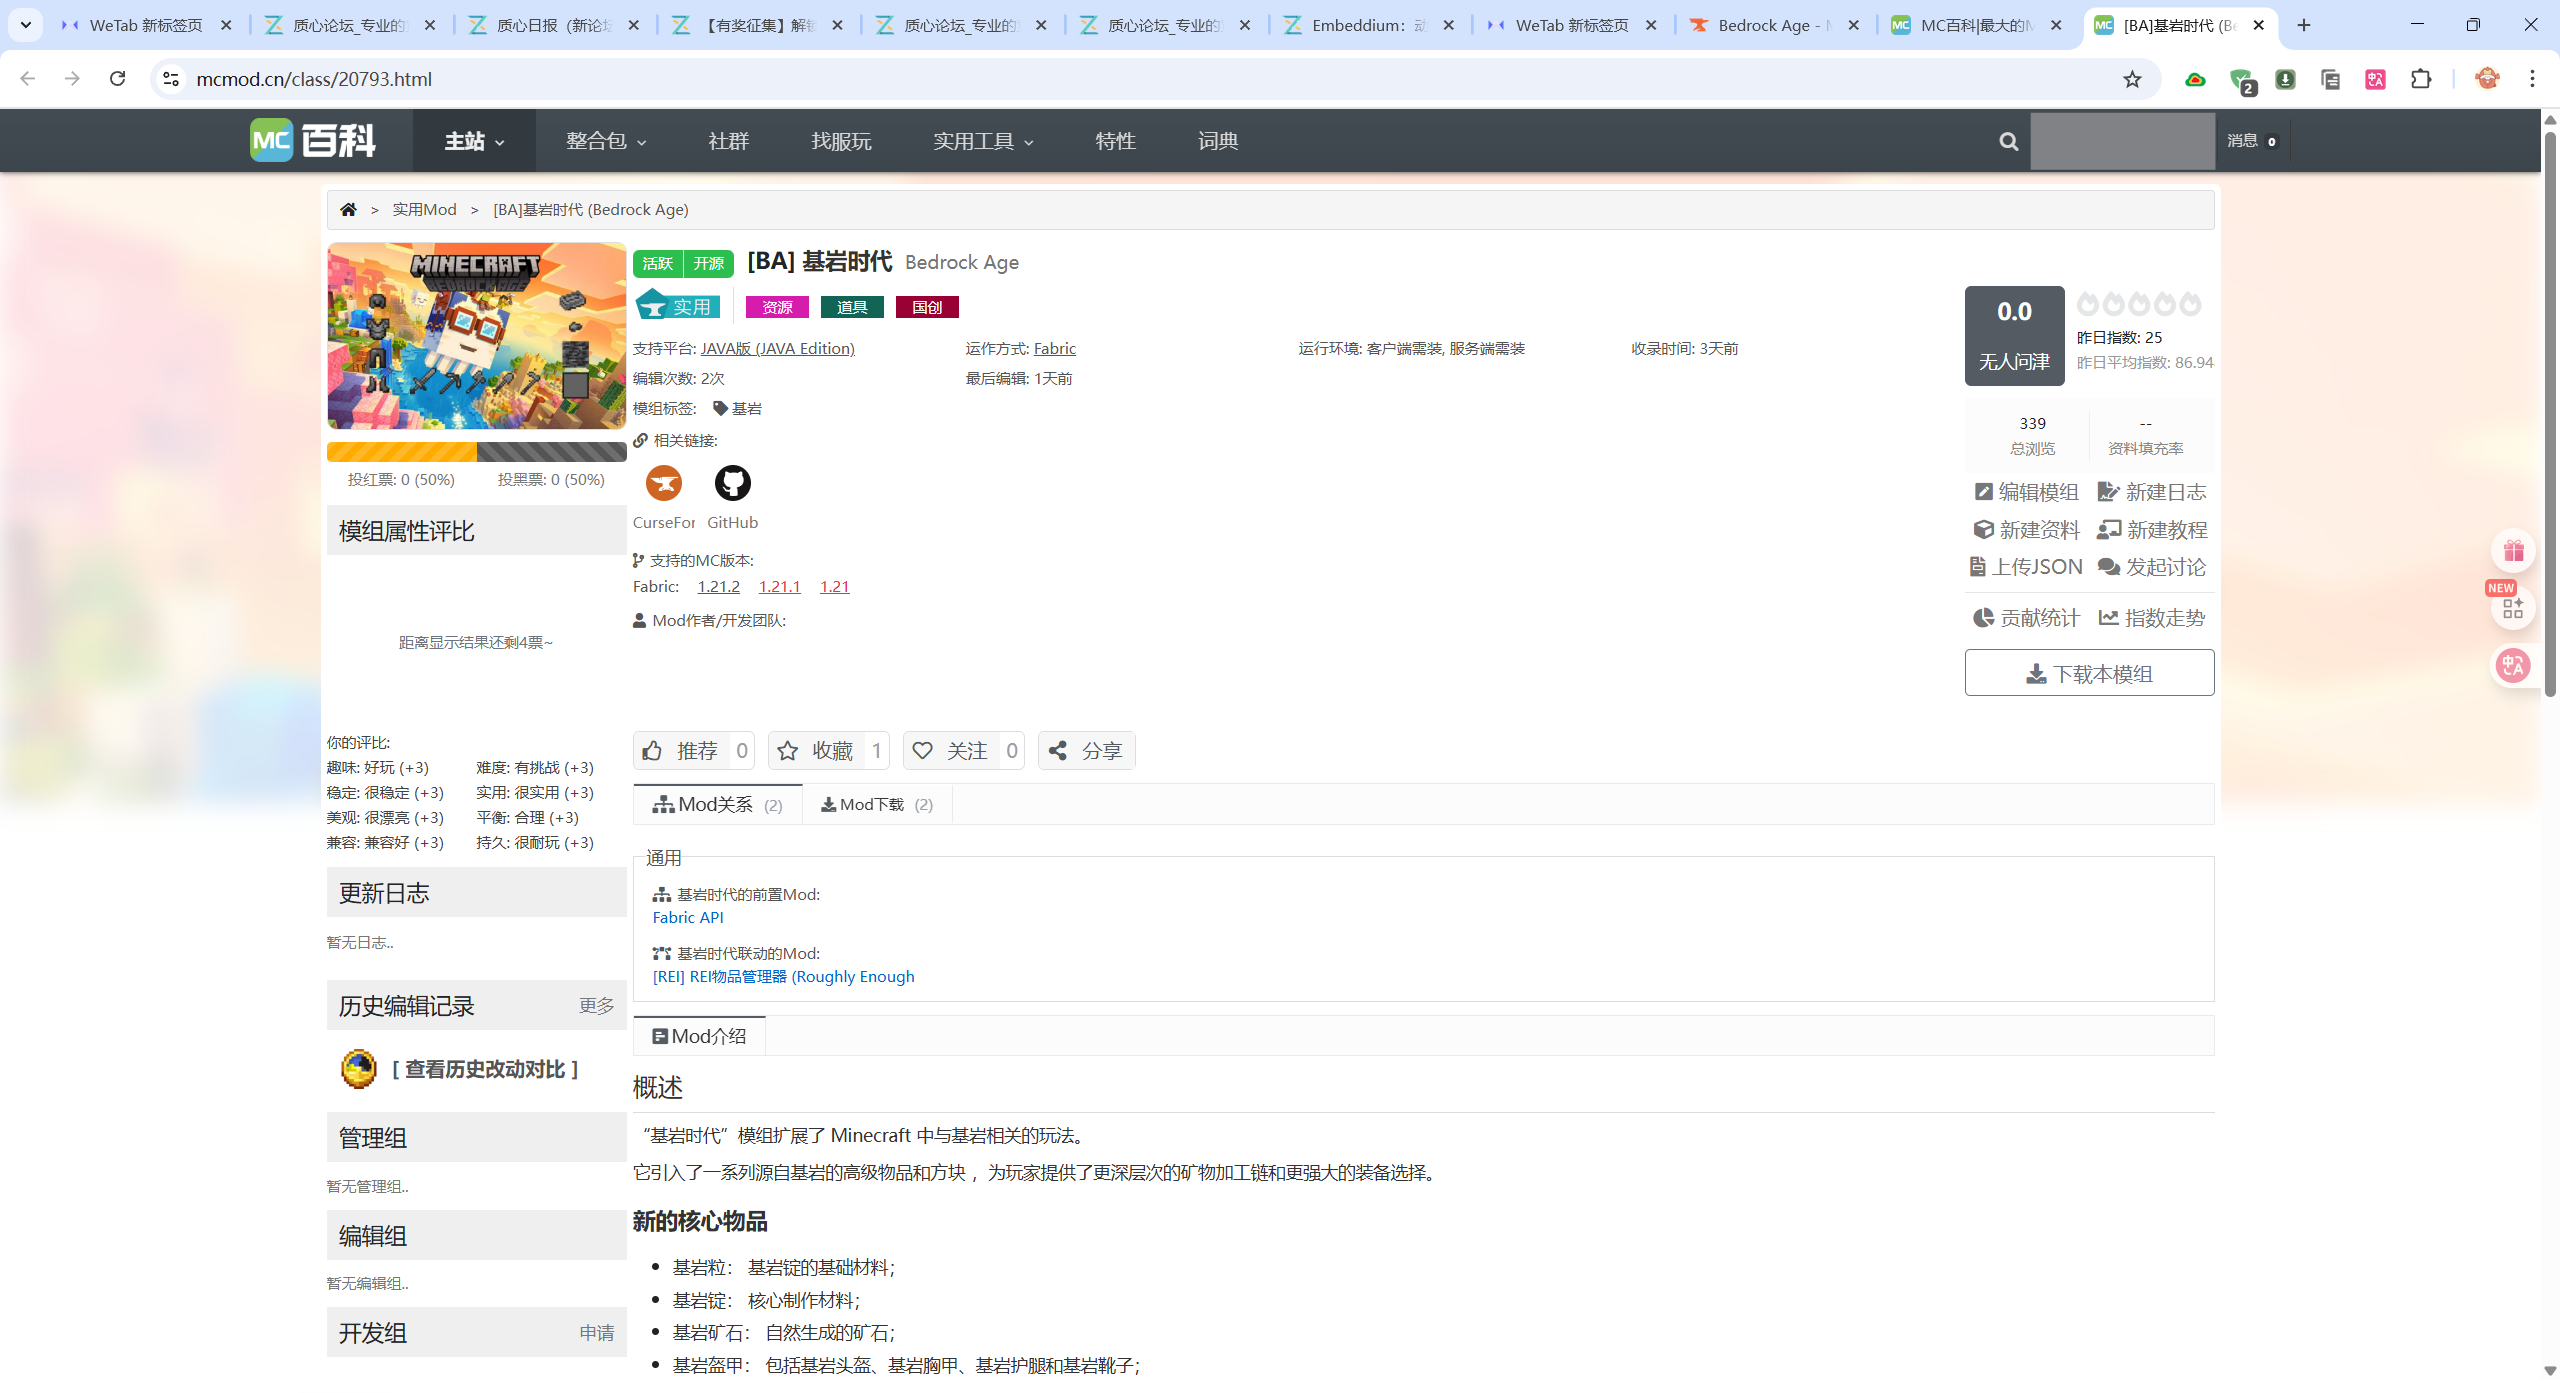
Task: Open the browser profile avatar
Action: (2487, 79)
